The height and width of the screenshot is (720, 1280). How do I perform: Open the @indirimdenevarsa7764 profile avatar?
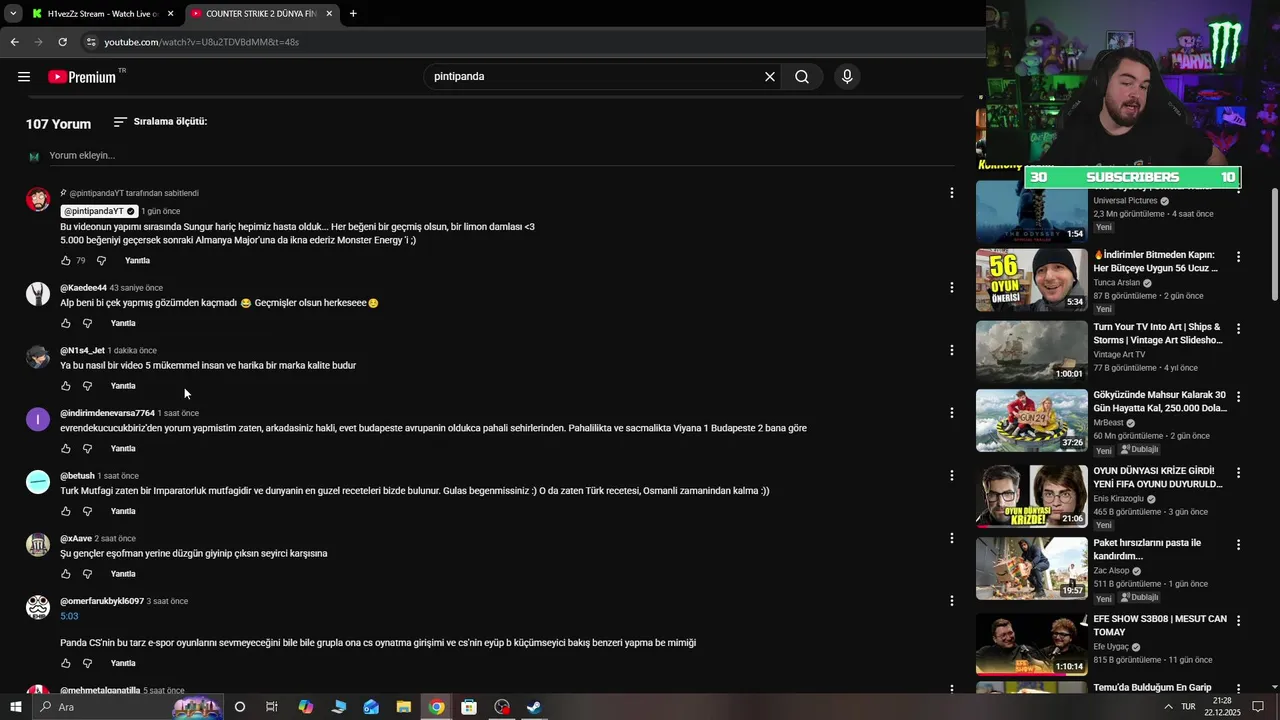point(38,420)
